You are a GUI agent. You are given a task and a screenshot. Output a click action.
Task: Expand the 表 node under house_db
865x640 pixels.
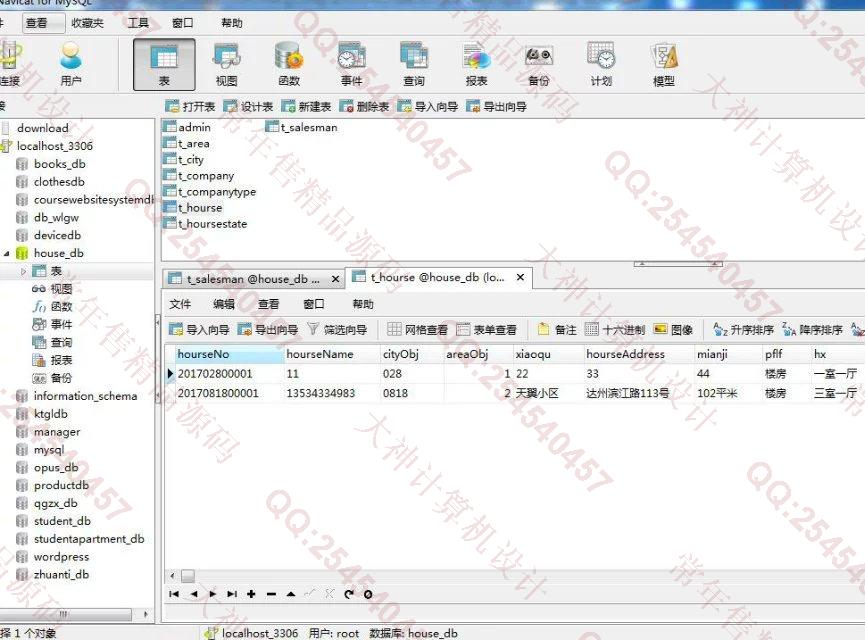click(23, 271)
